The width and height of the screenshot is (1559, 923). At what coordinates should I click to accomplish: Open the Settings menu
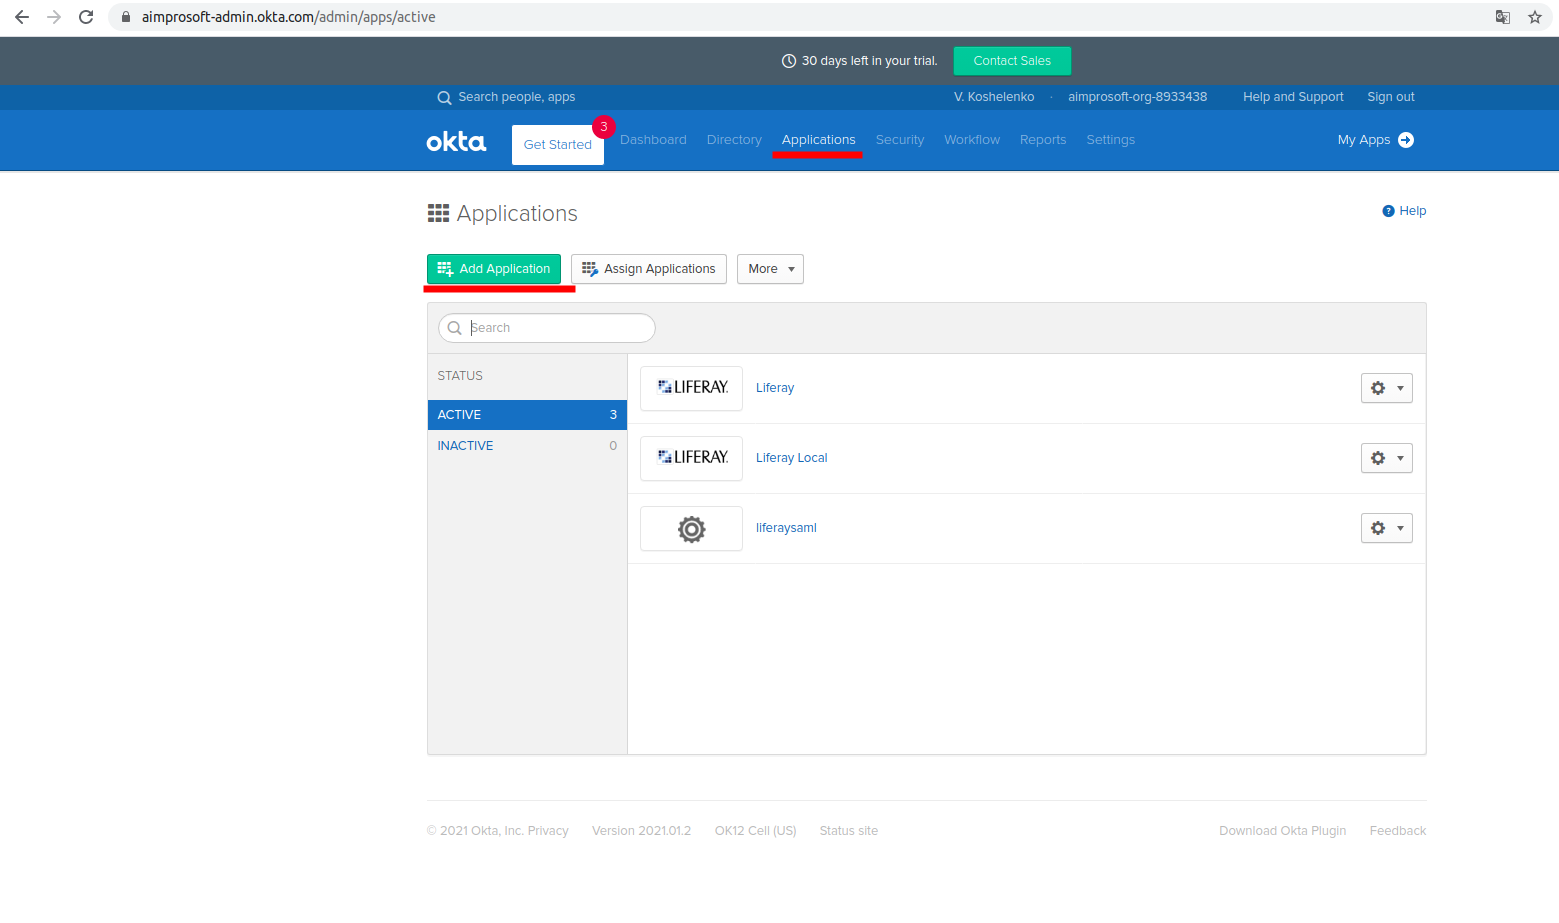coord(1110,140)
